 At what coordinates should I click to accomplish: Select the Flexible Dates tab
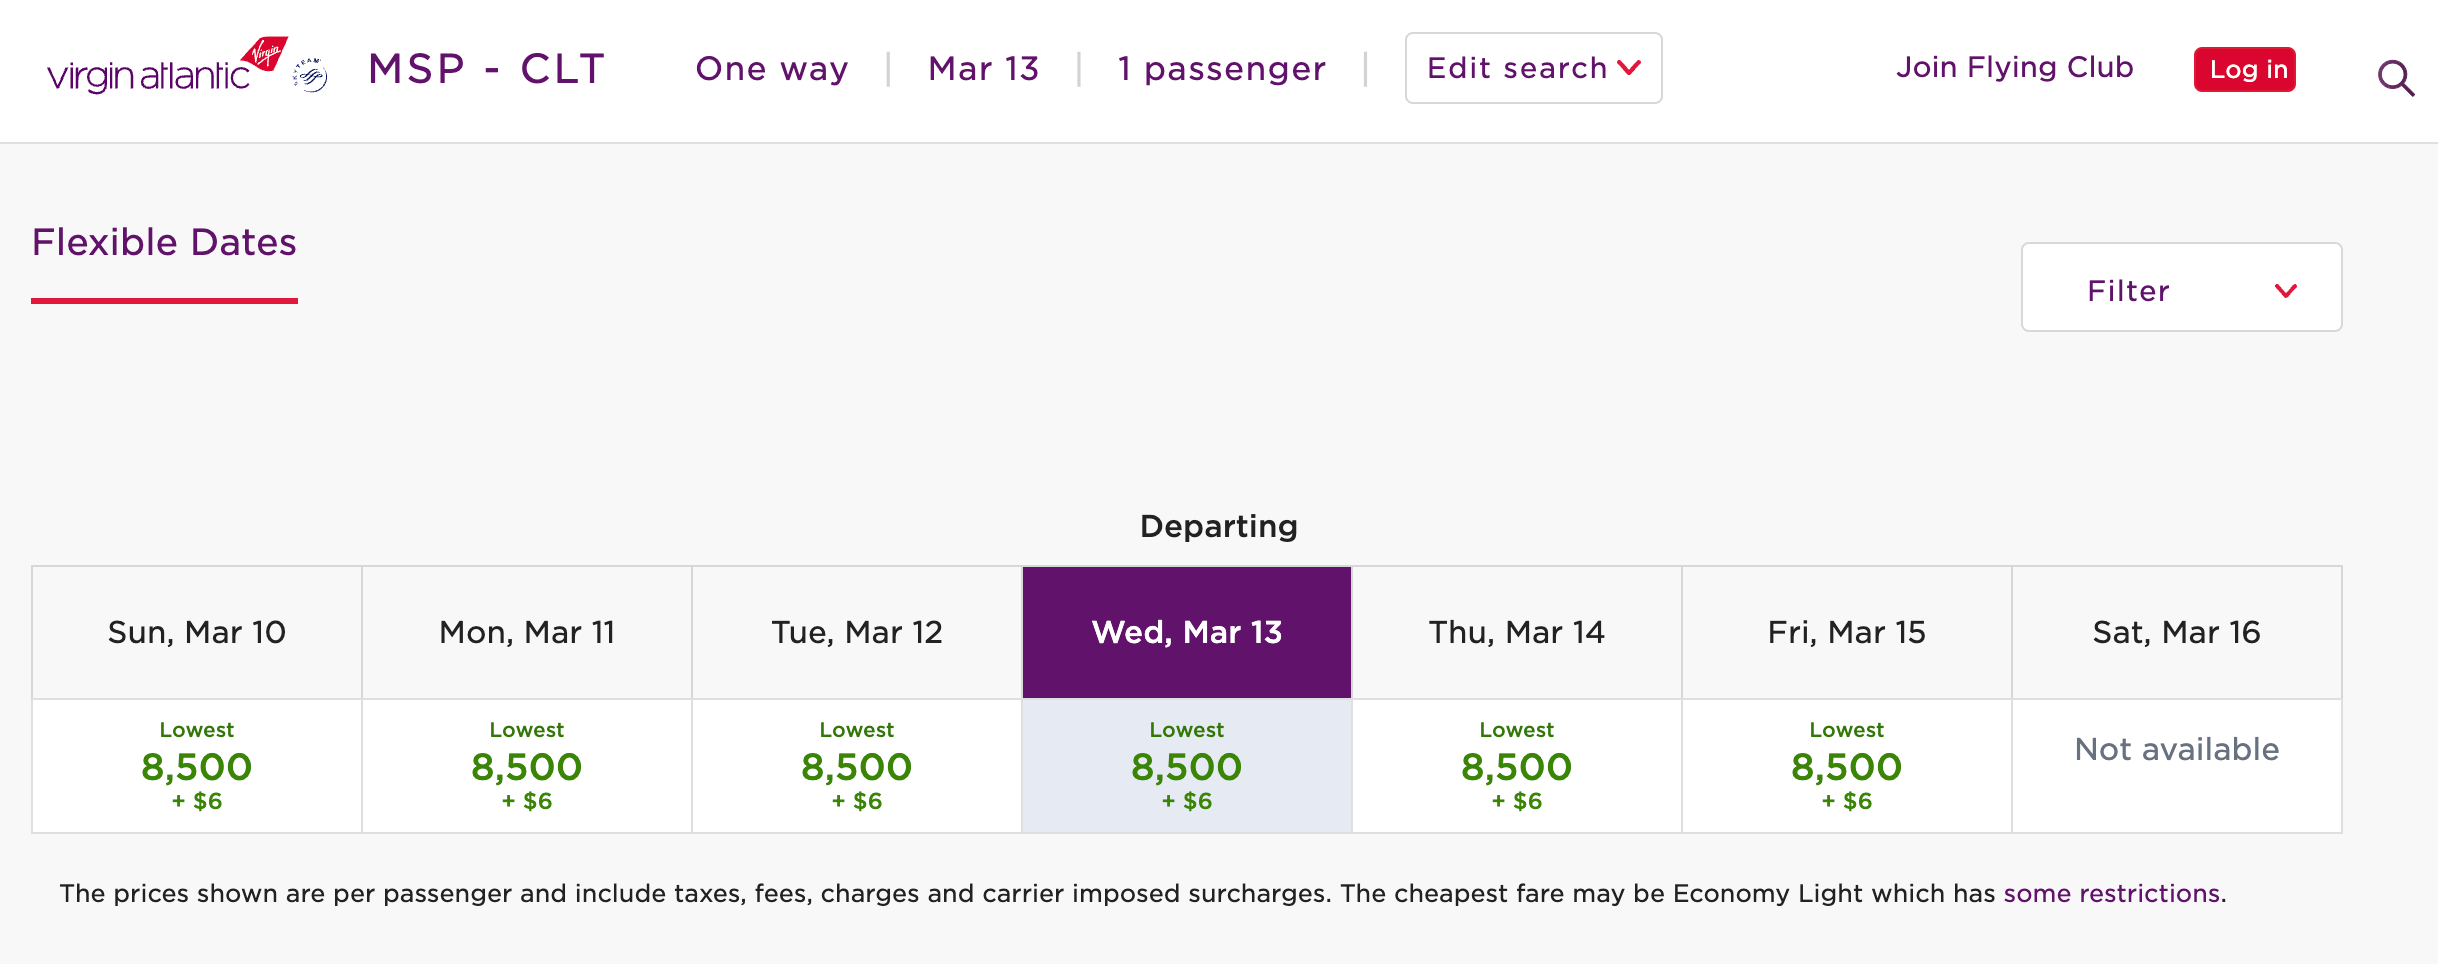[164, 242]
